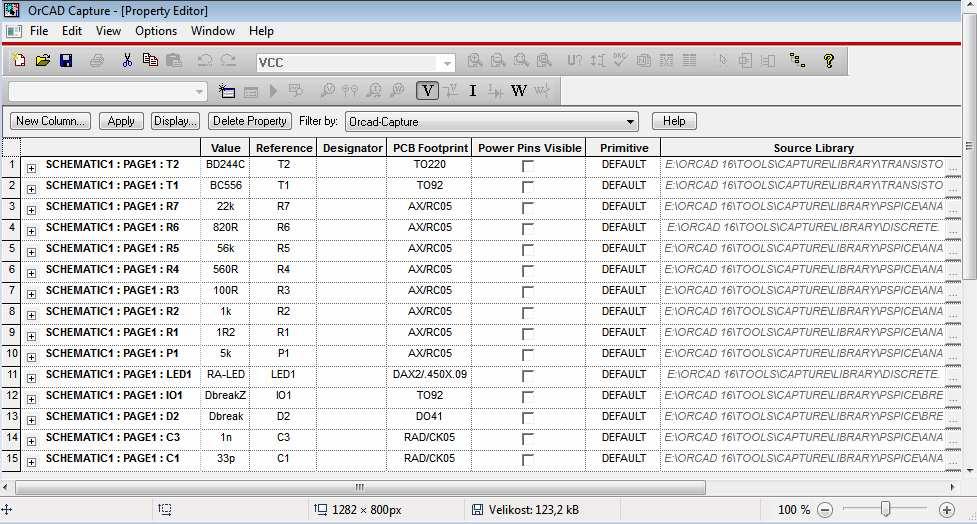Open the Help menu
The width and height of the screenshot is (977, 524).
[x=261, y=31]
